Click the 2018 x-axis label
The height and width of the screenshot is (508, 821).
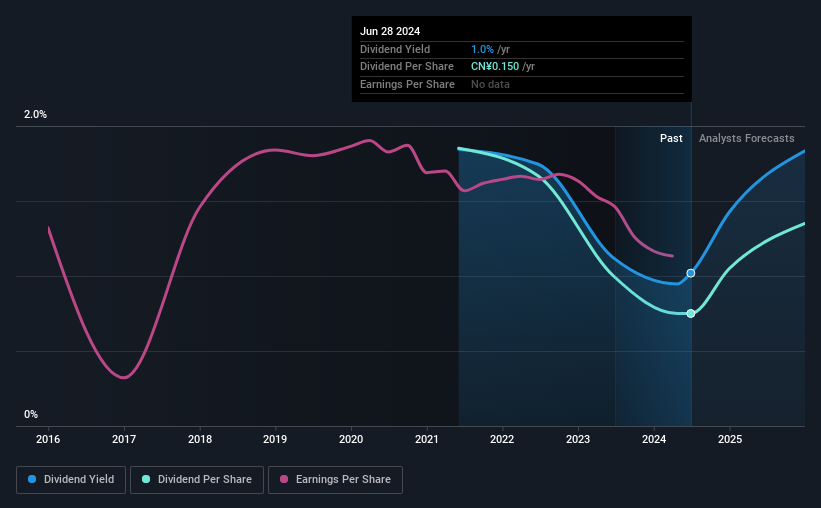pyautogui.click(x=200, y=439)
